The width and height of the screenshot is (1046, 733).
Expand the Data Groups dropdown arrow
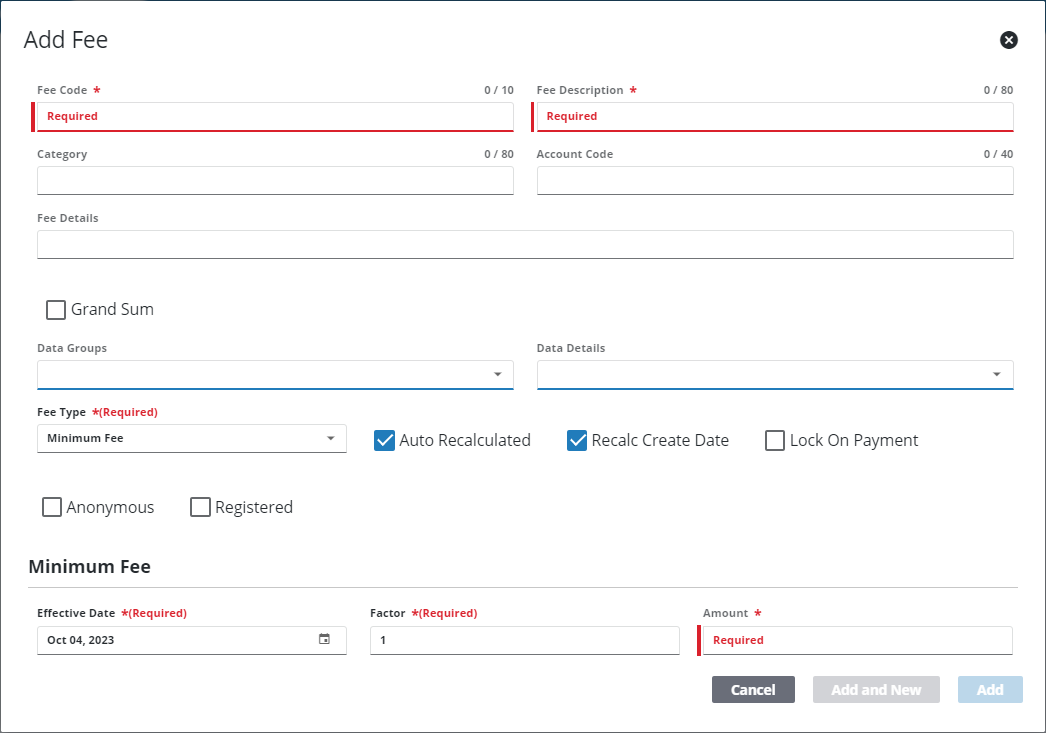tap(498, 374)
